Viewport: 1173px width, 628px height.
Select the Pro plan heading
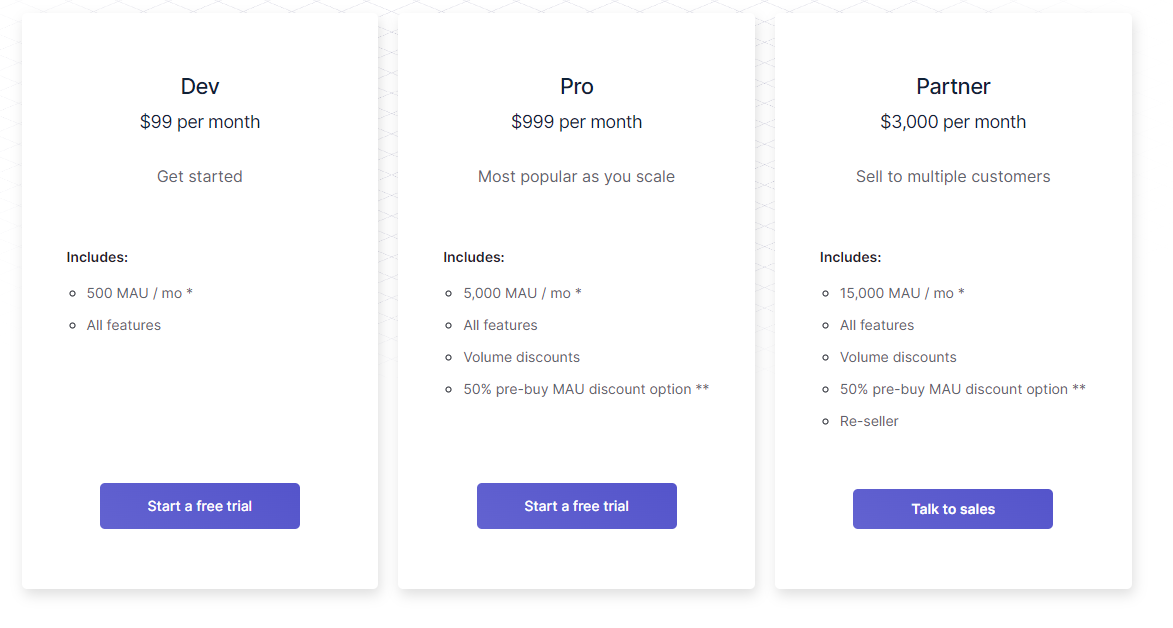pos(577,86)
